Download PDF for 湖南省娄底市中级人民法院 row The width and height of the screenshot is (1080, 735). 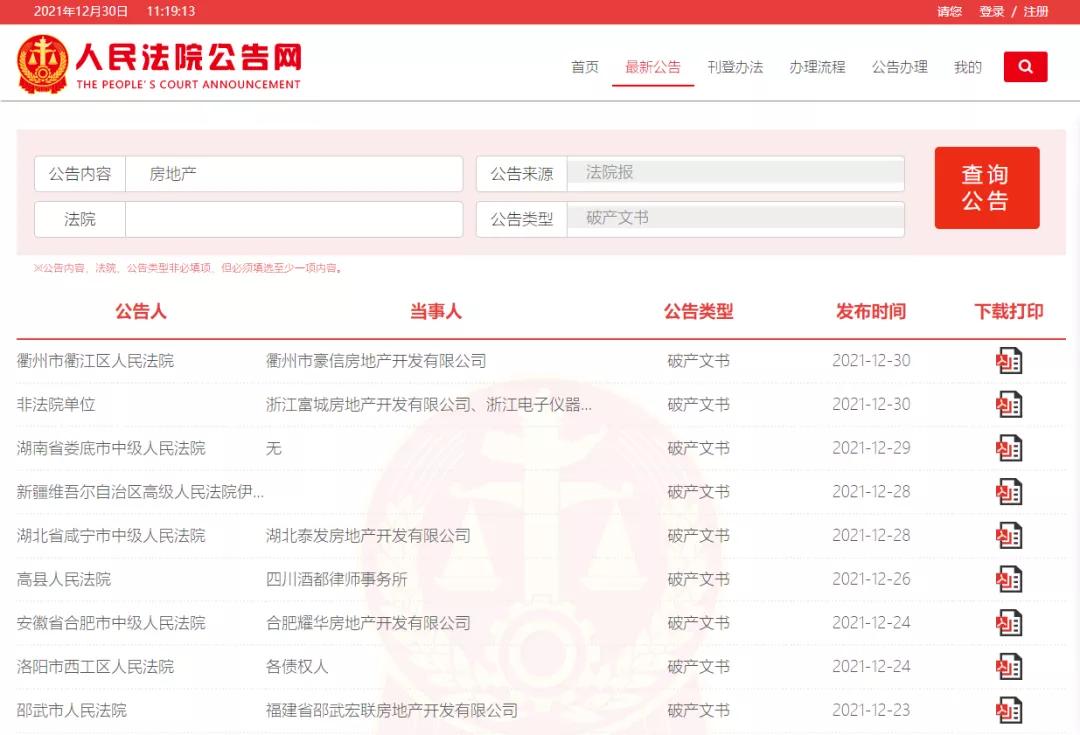tap(1009, 448)
